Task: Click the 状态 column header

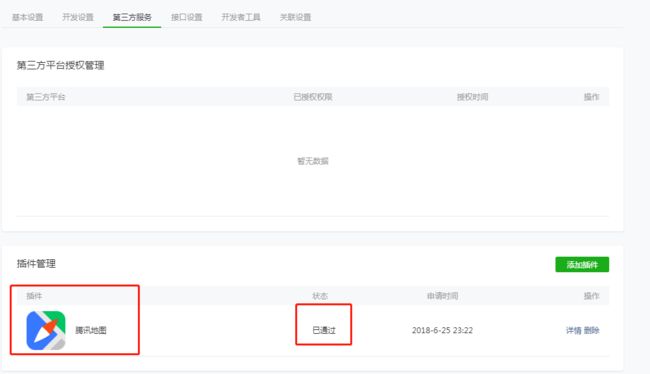Action: coord(320,296)
